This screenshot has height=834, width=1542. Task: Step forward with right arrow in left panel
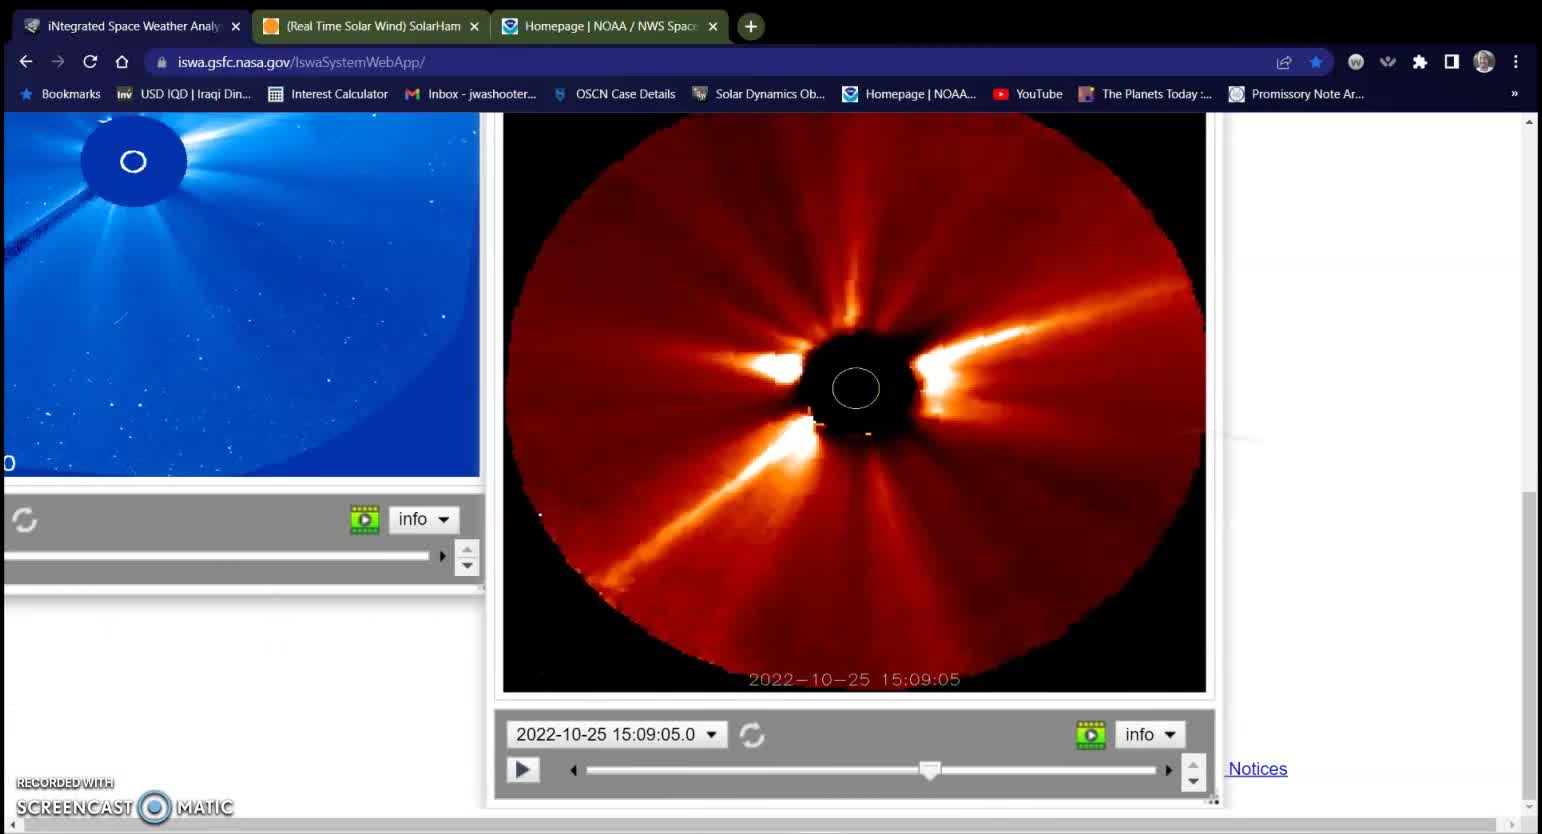coord(442,556)
